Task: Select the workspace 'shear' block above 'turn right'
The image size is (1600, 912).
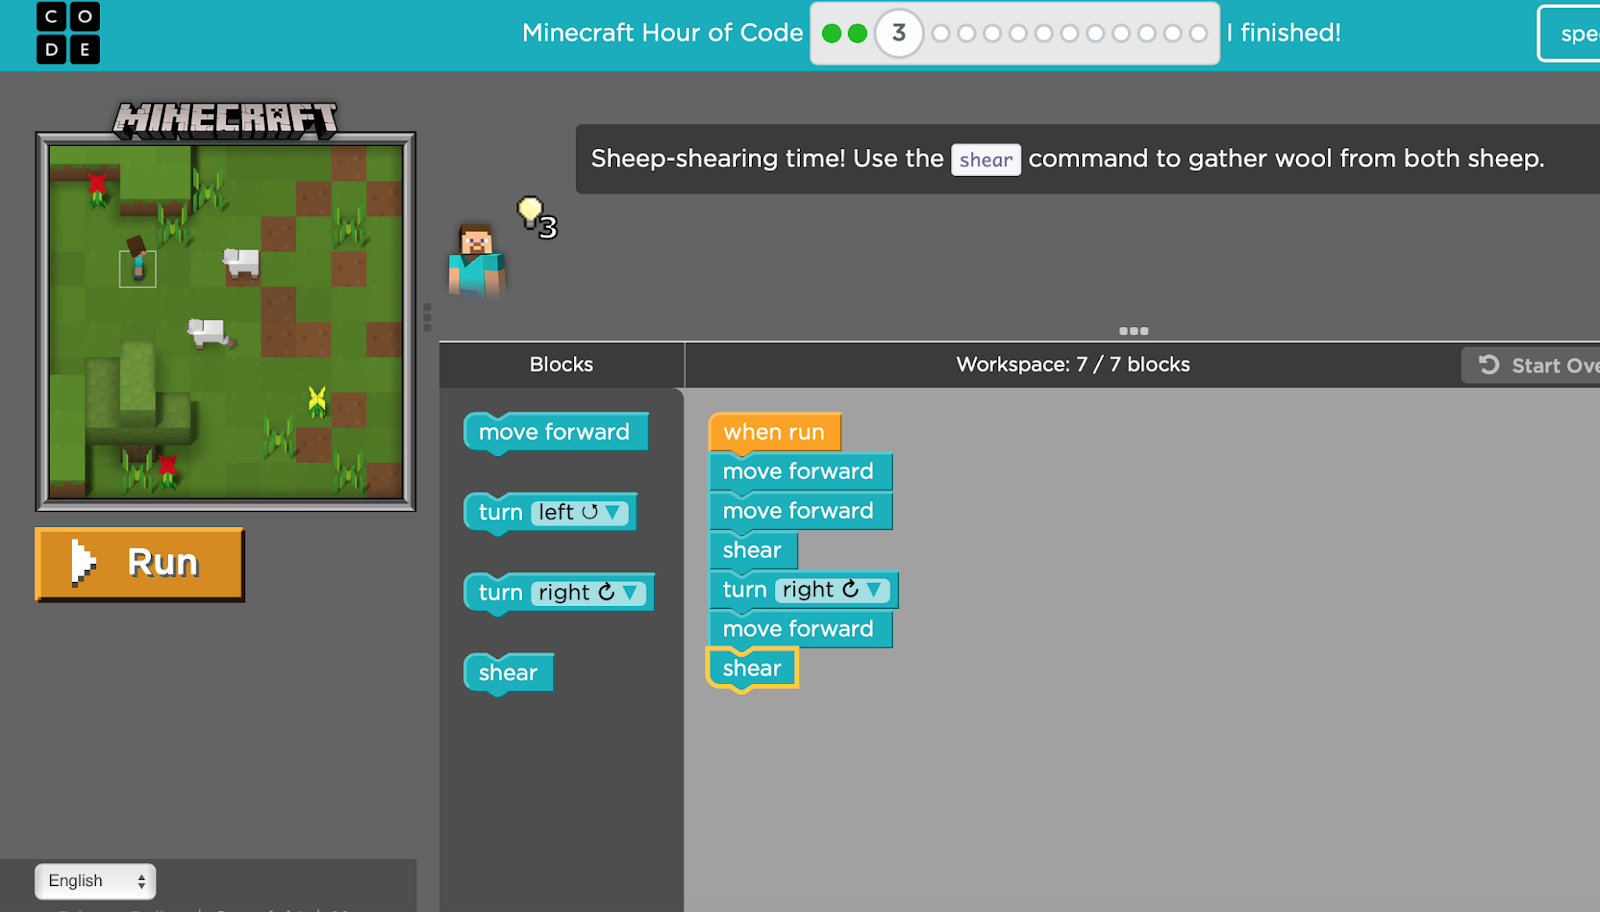Action: (752, 550)
